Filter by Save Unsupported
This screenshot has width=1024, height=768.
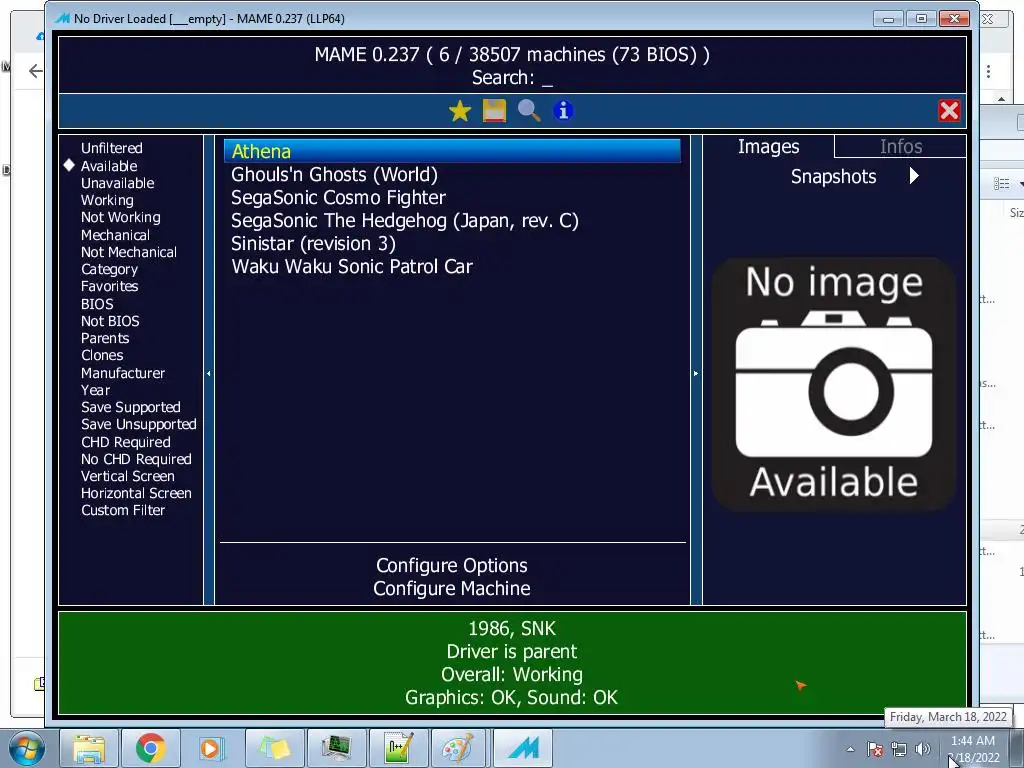pos(138,424)
